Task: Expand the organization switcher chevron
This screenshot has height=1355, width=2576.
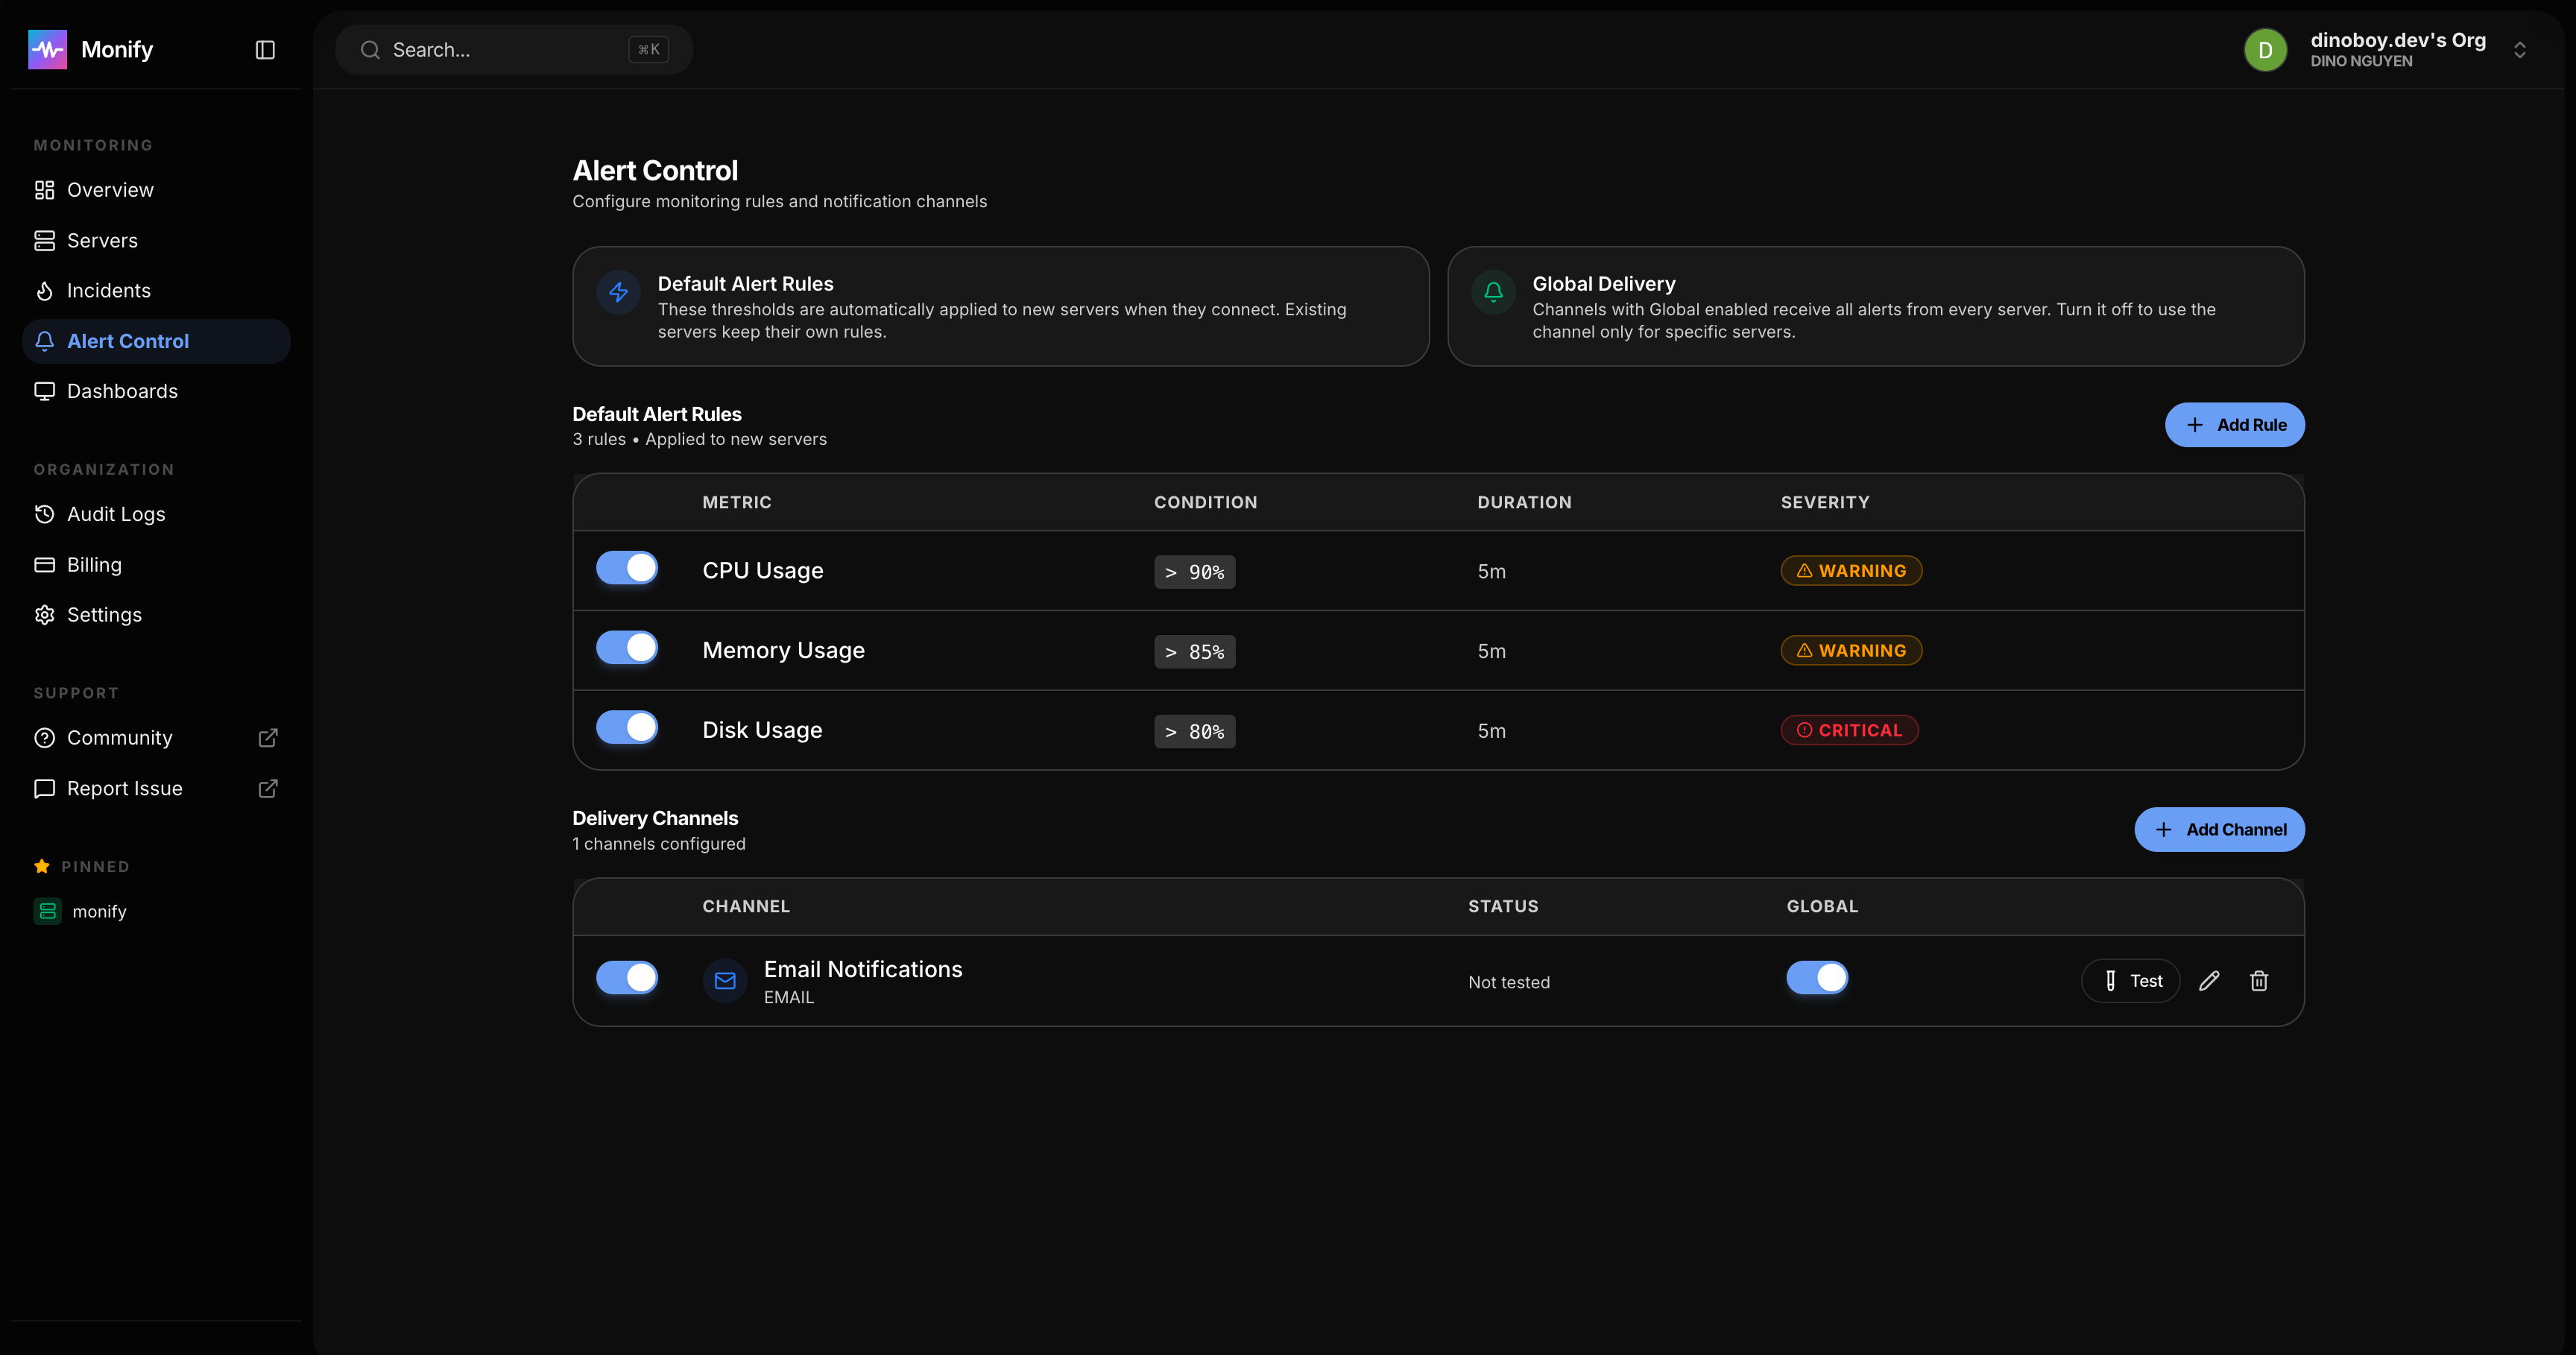Action: pos(2519,50)
